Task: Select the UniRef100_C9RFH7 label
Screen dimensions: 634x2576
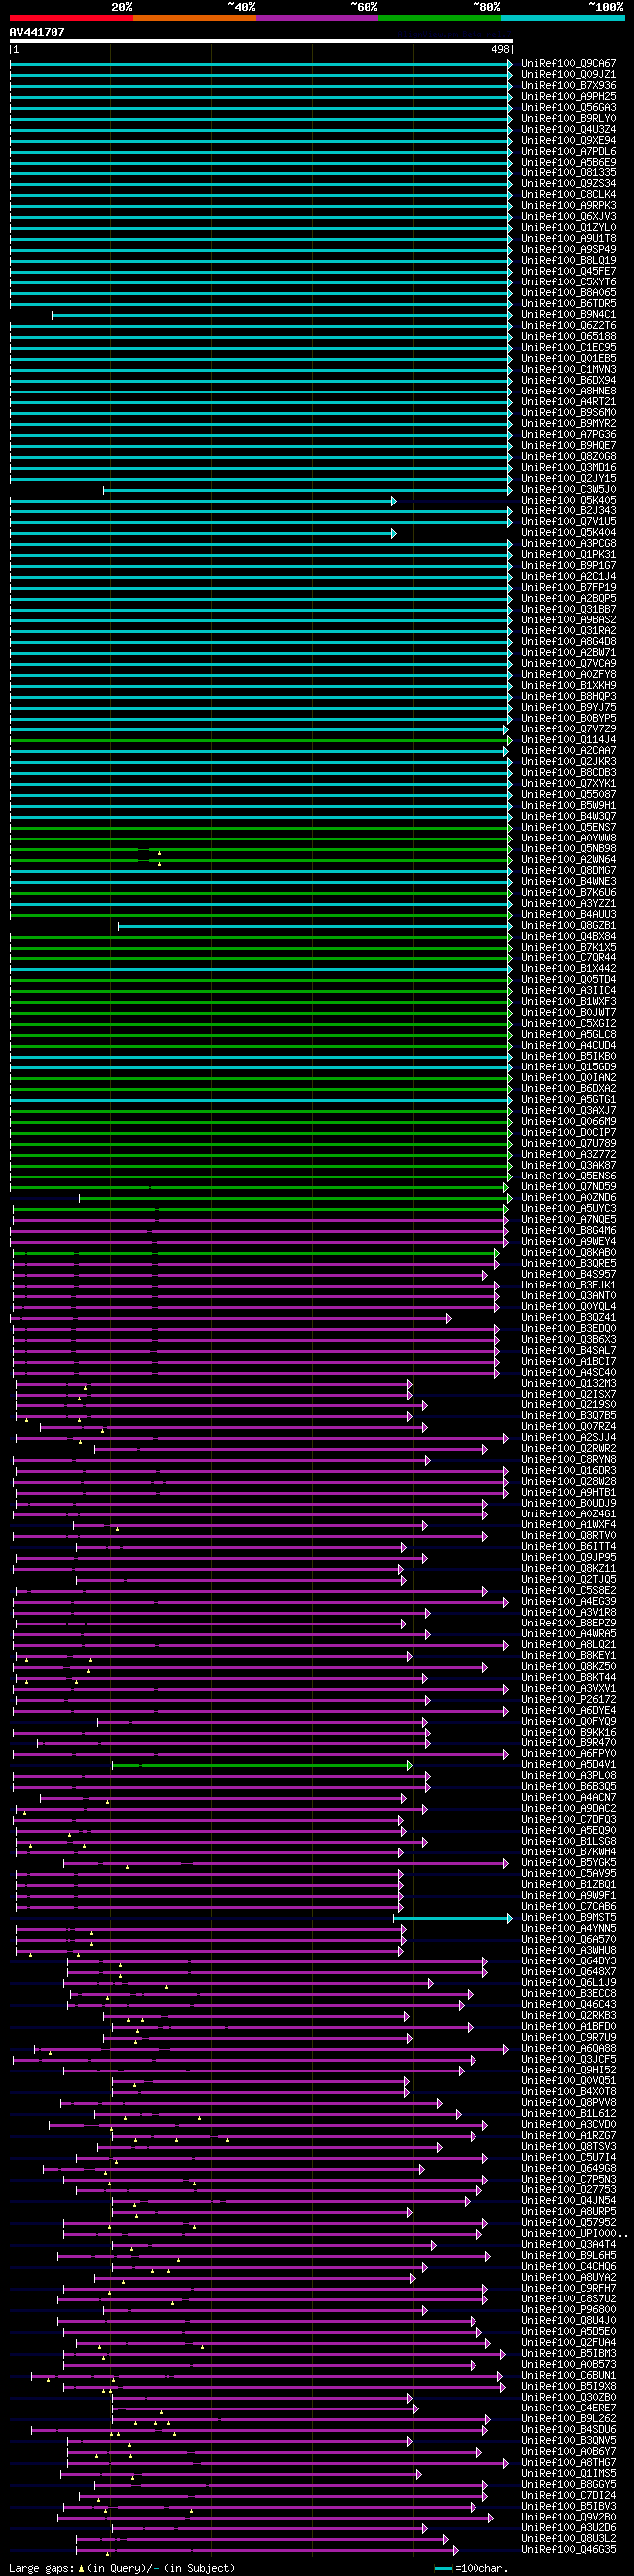Action: pos(569,2289)
